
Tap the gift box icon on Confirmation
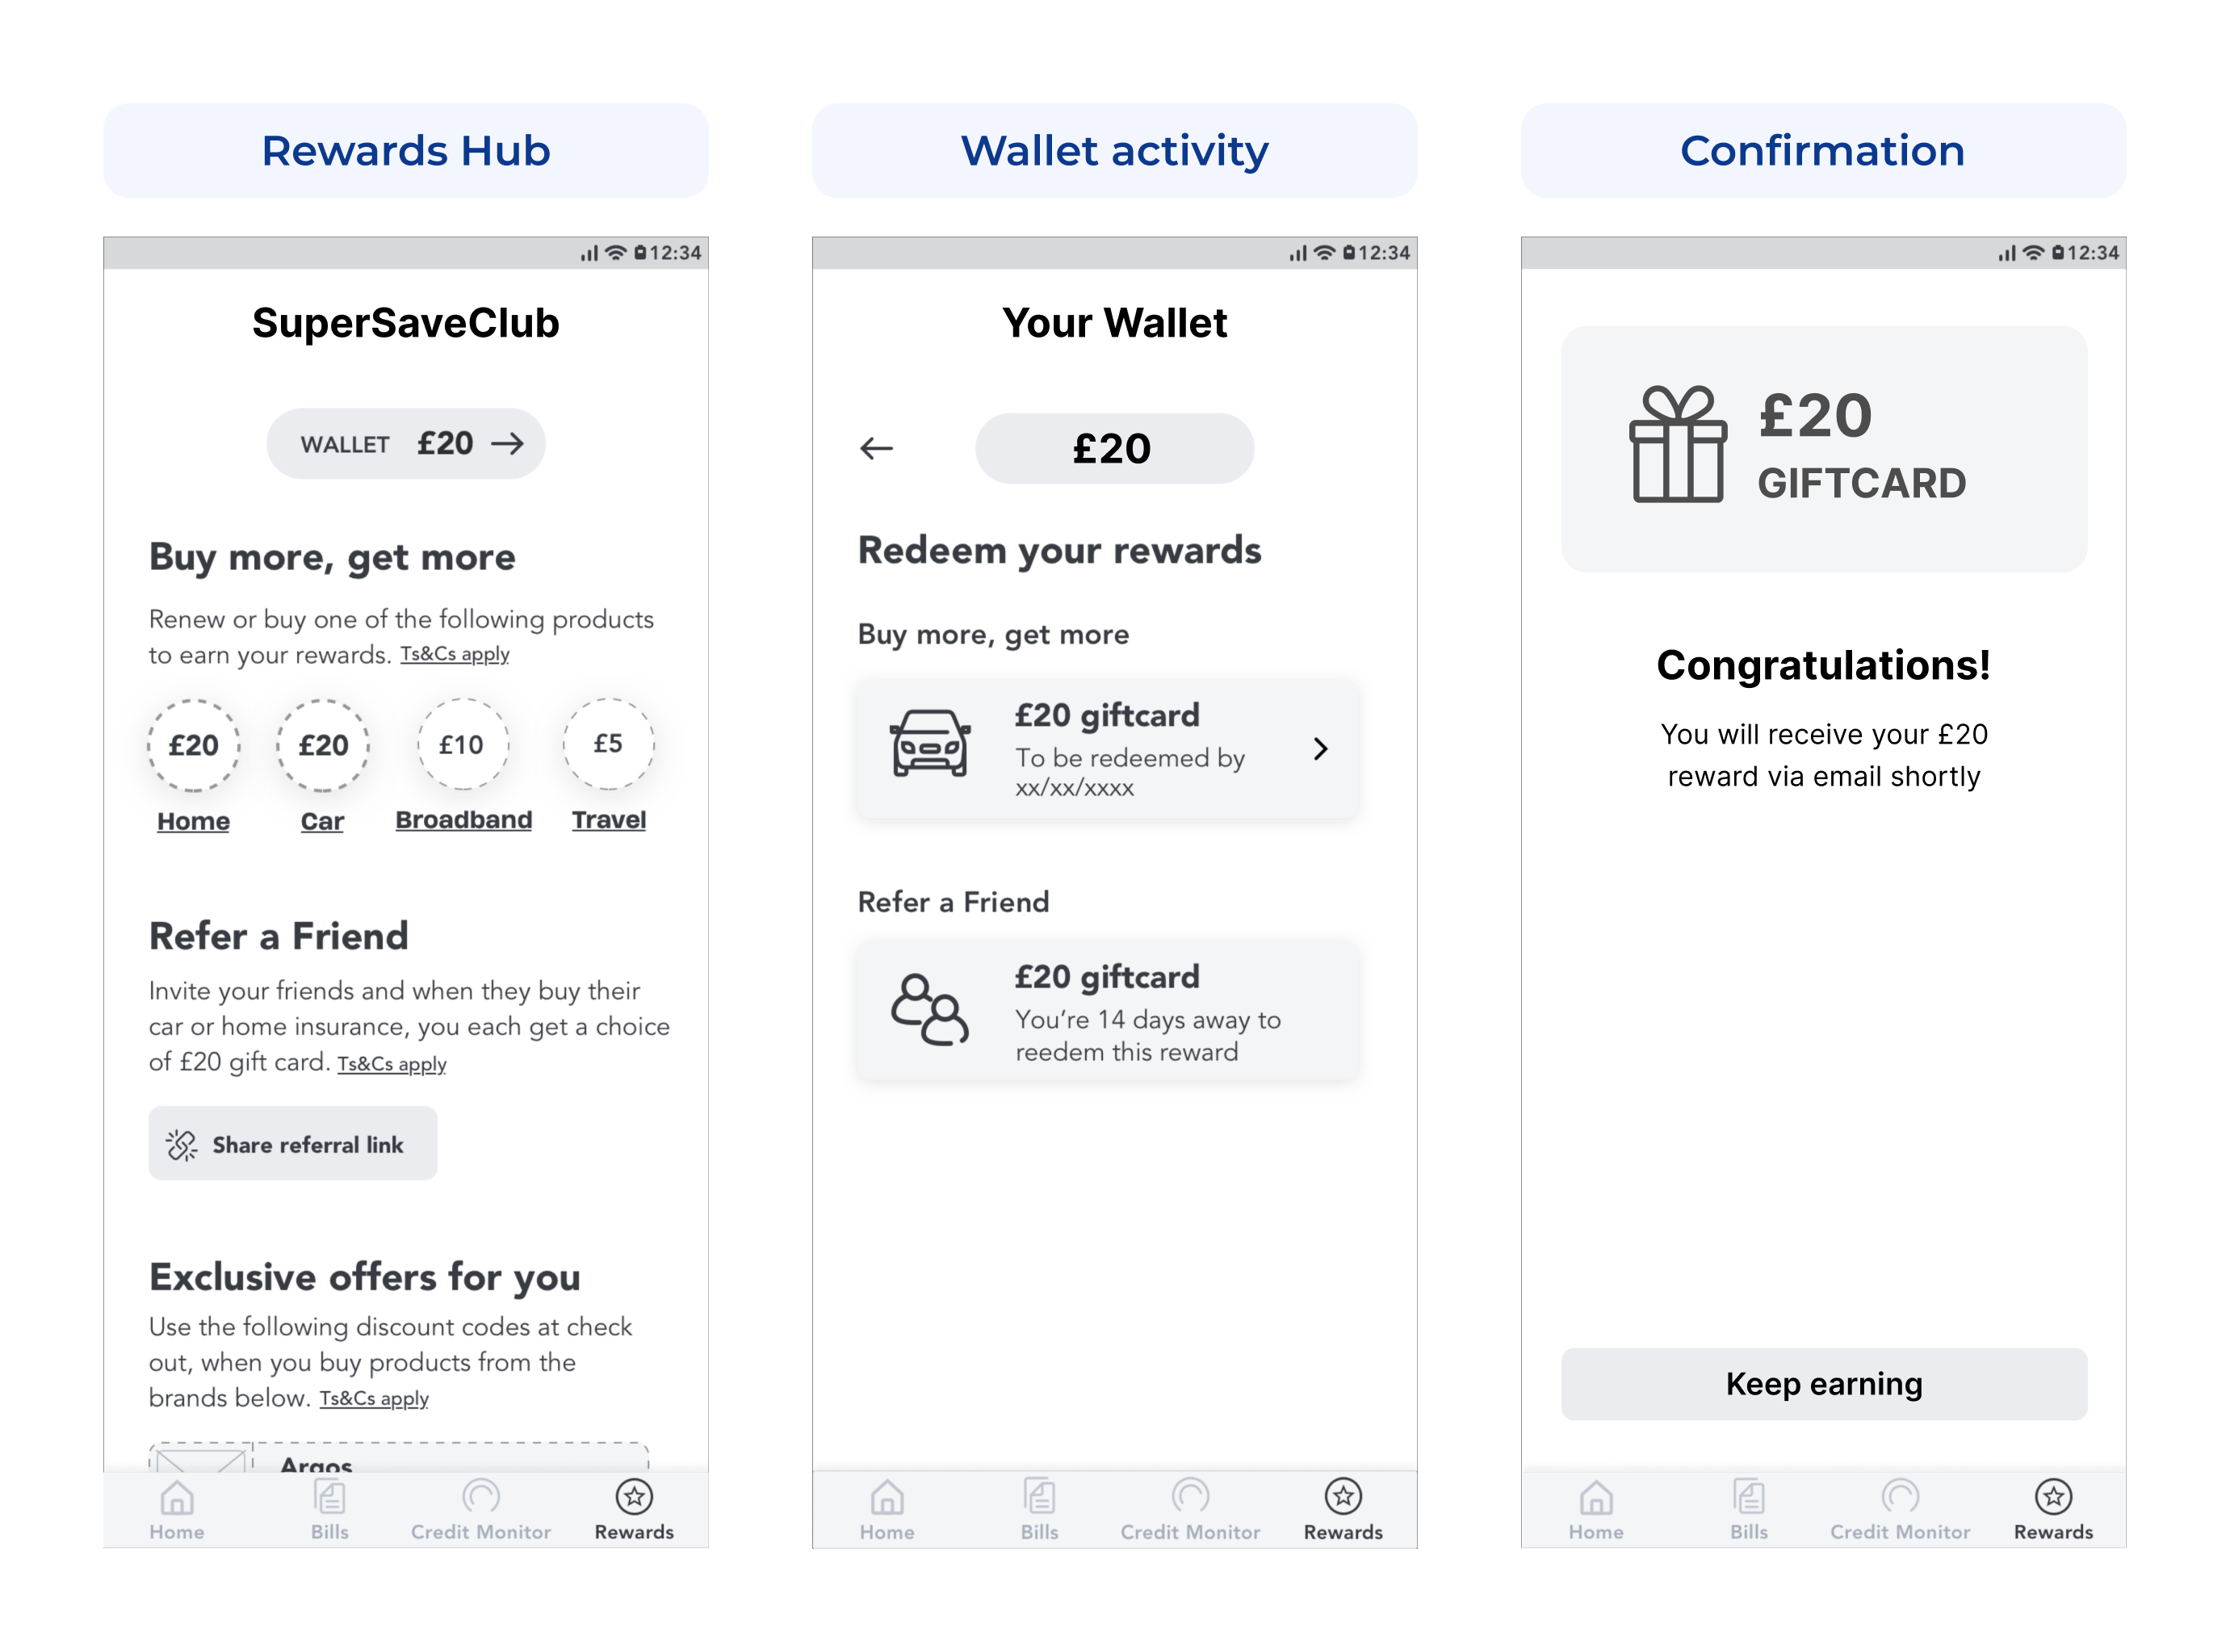tap(1677, 443)
